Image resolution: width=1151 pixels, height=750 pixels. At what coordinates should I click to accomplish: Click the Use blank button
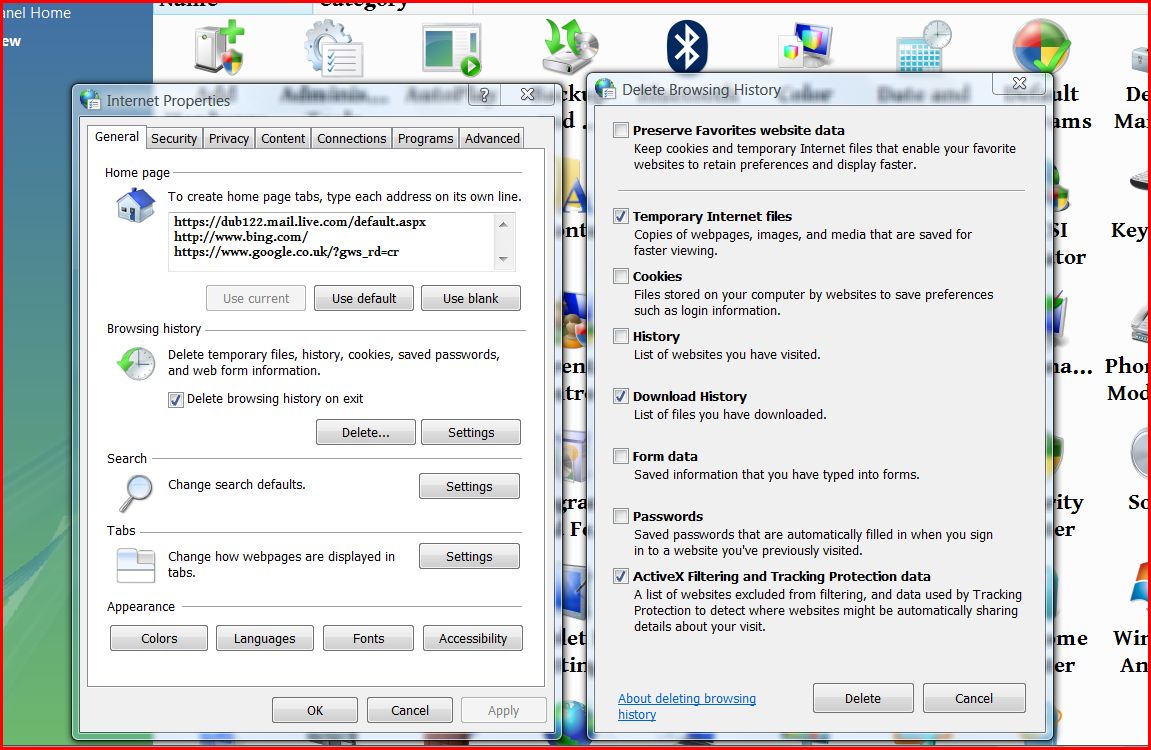click(x=471, y=298)
